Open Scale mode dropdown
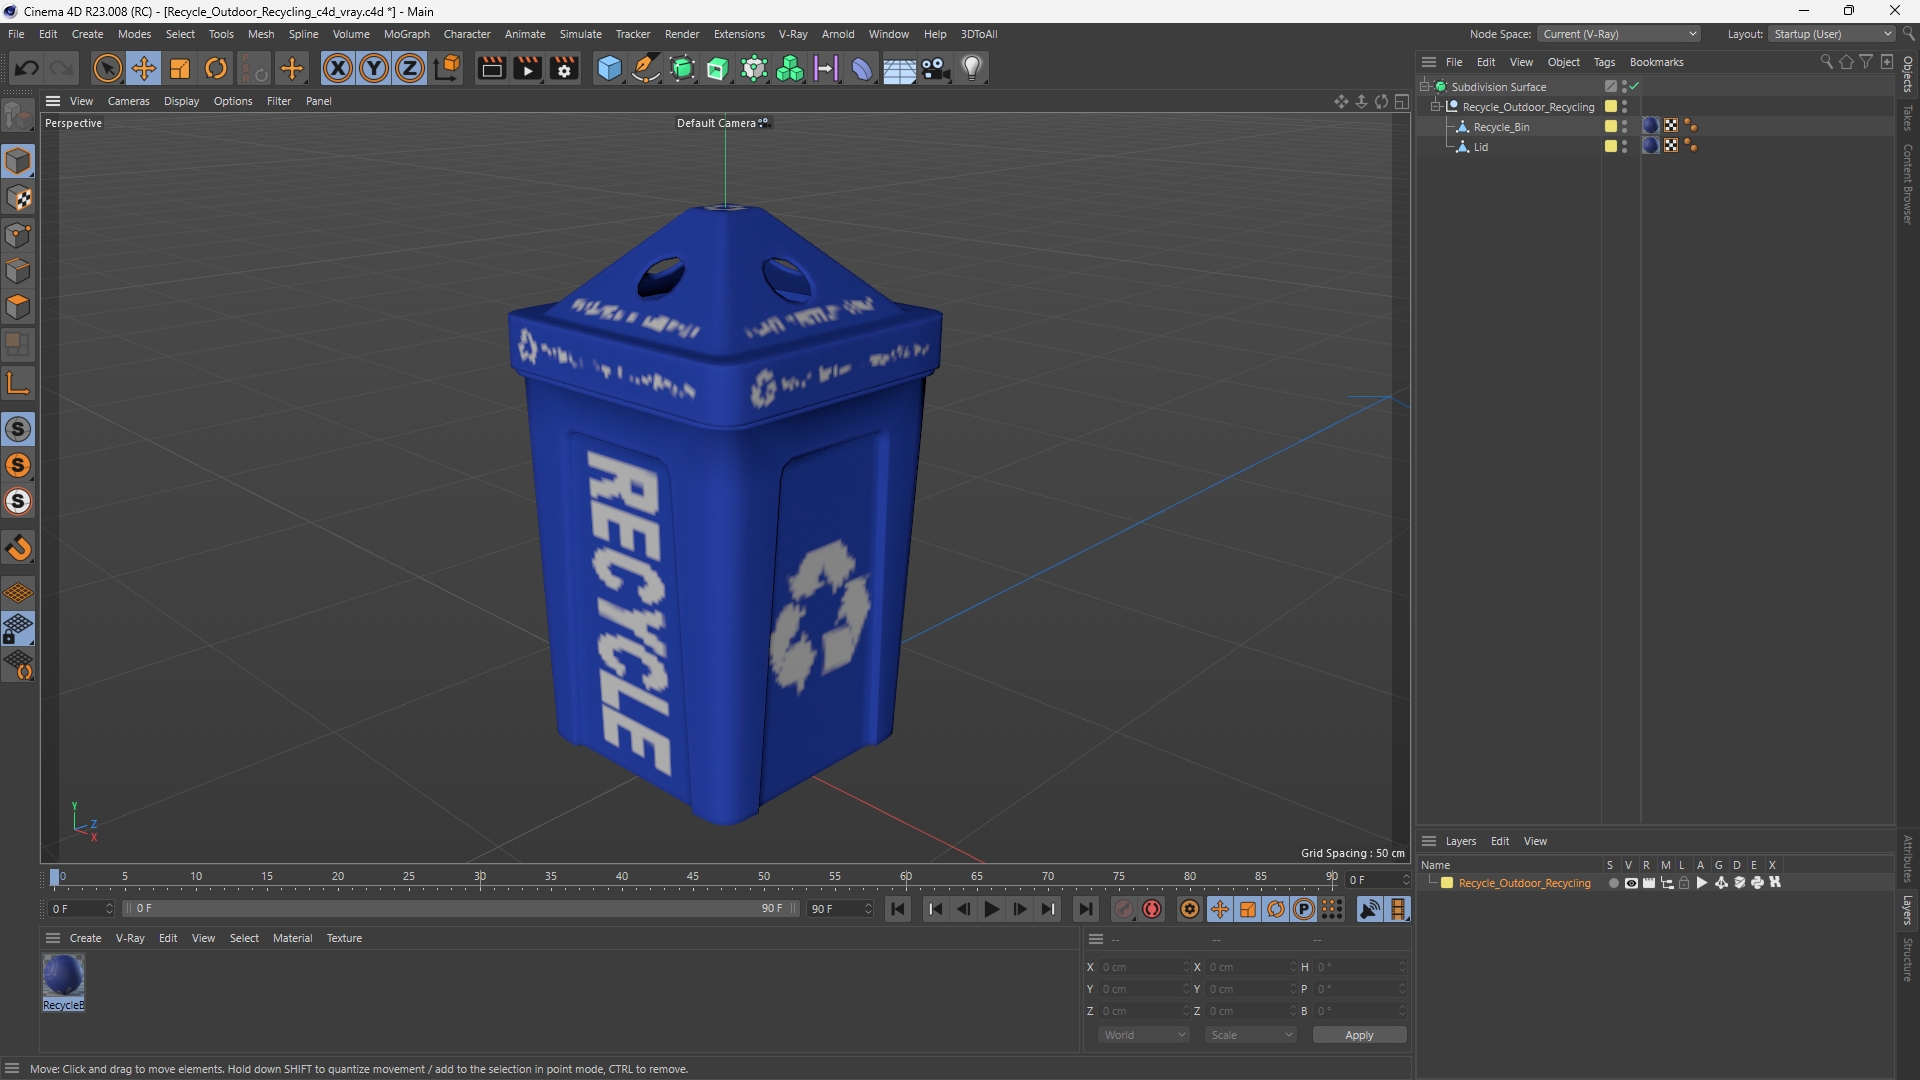Image resolution: width=1920 pixels, height=1080 pixels. point(1250,1035)
